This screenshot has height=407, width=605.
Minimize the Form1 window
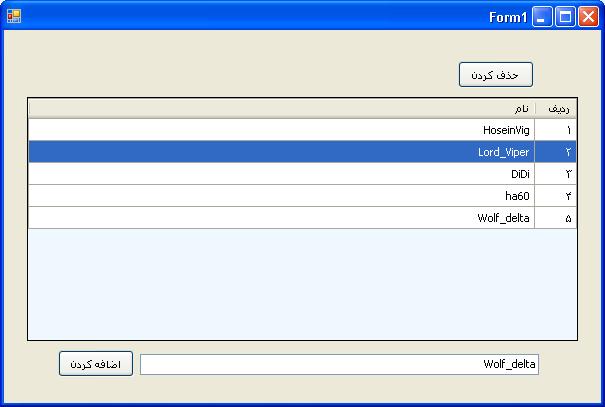click(x=542, y=17)
